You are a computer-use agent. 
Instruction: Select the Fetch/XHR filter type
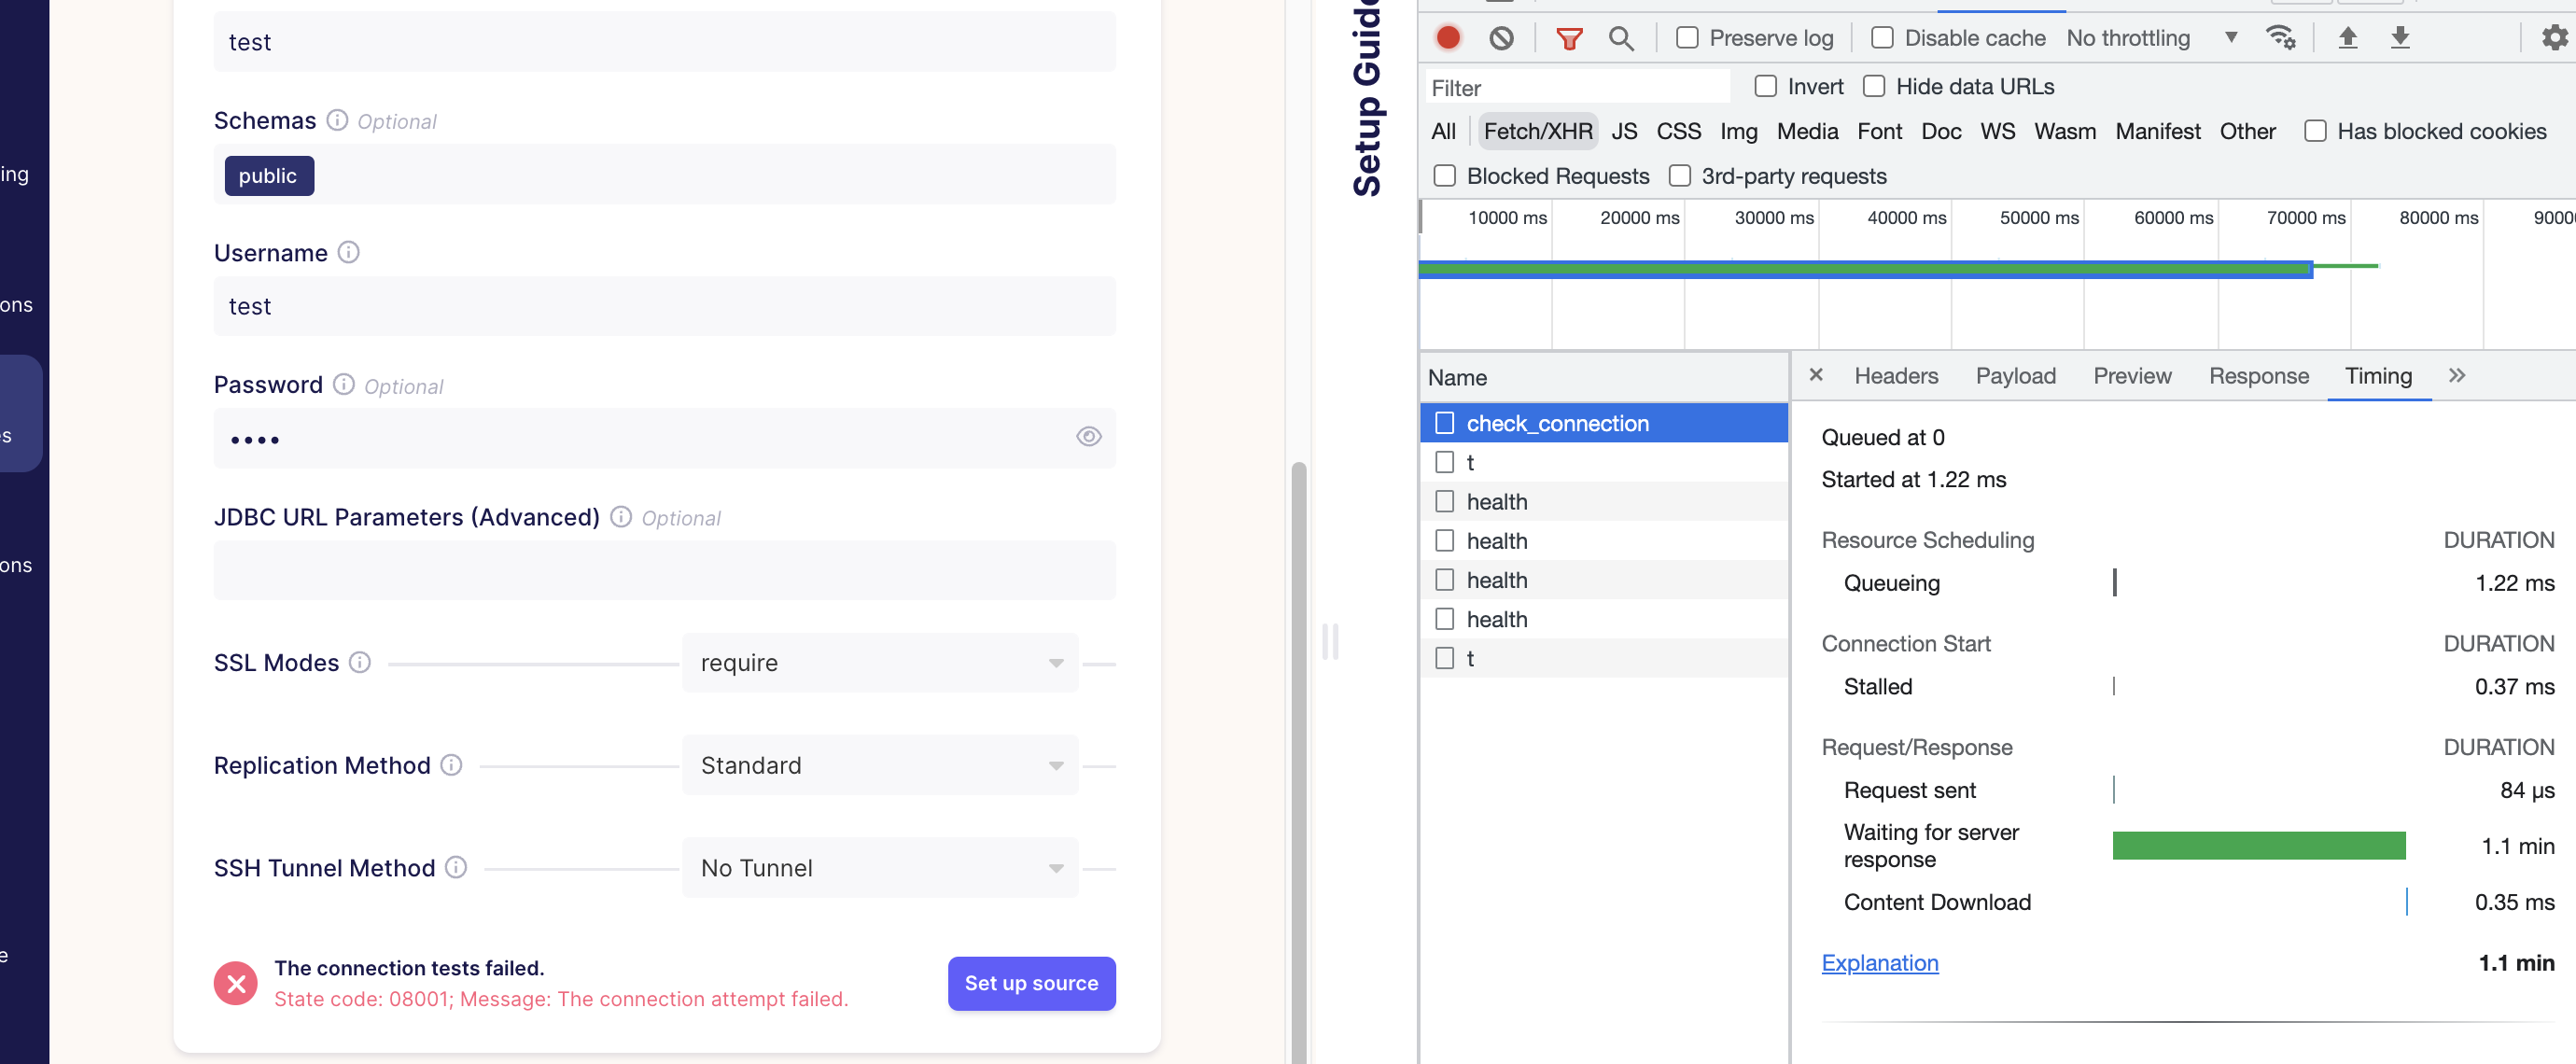click(x=1537, y=131)
